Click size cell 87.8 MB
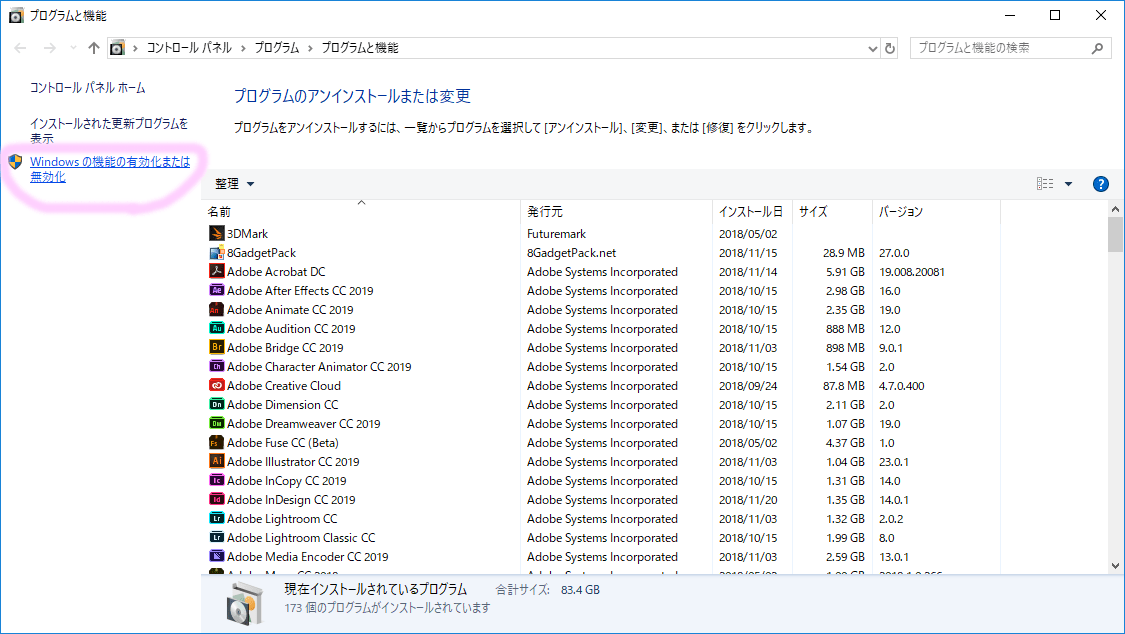The height and width of the screenshot is (634, 1125). [844, 386]
